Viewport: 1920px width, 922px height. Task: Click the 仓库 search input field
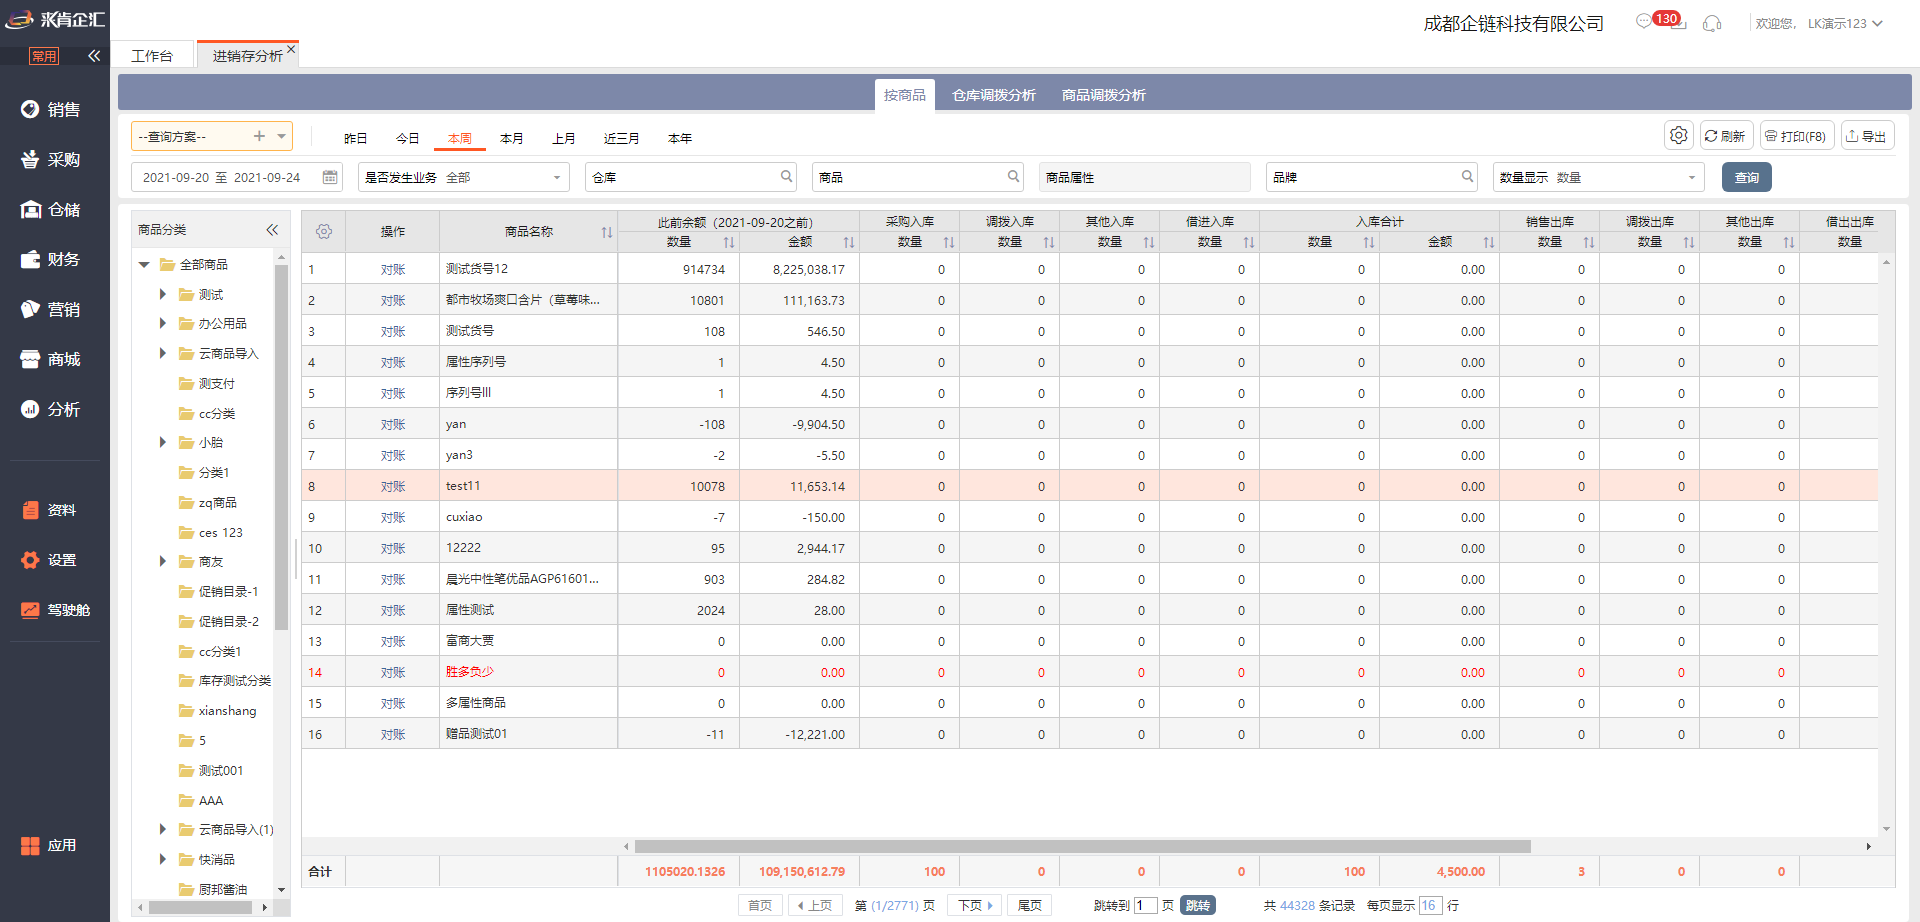point(690,177)
